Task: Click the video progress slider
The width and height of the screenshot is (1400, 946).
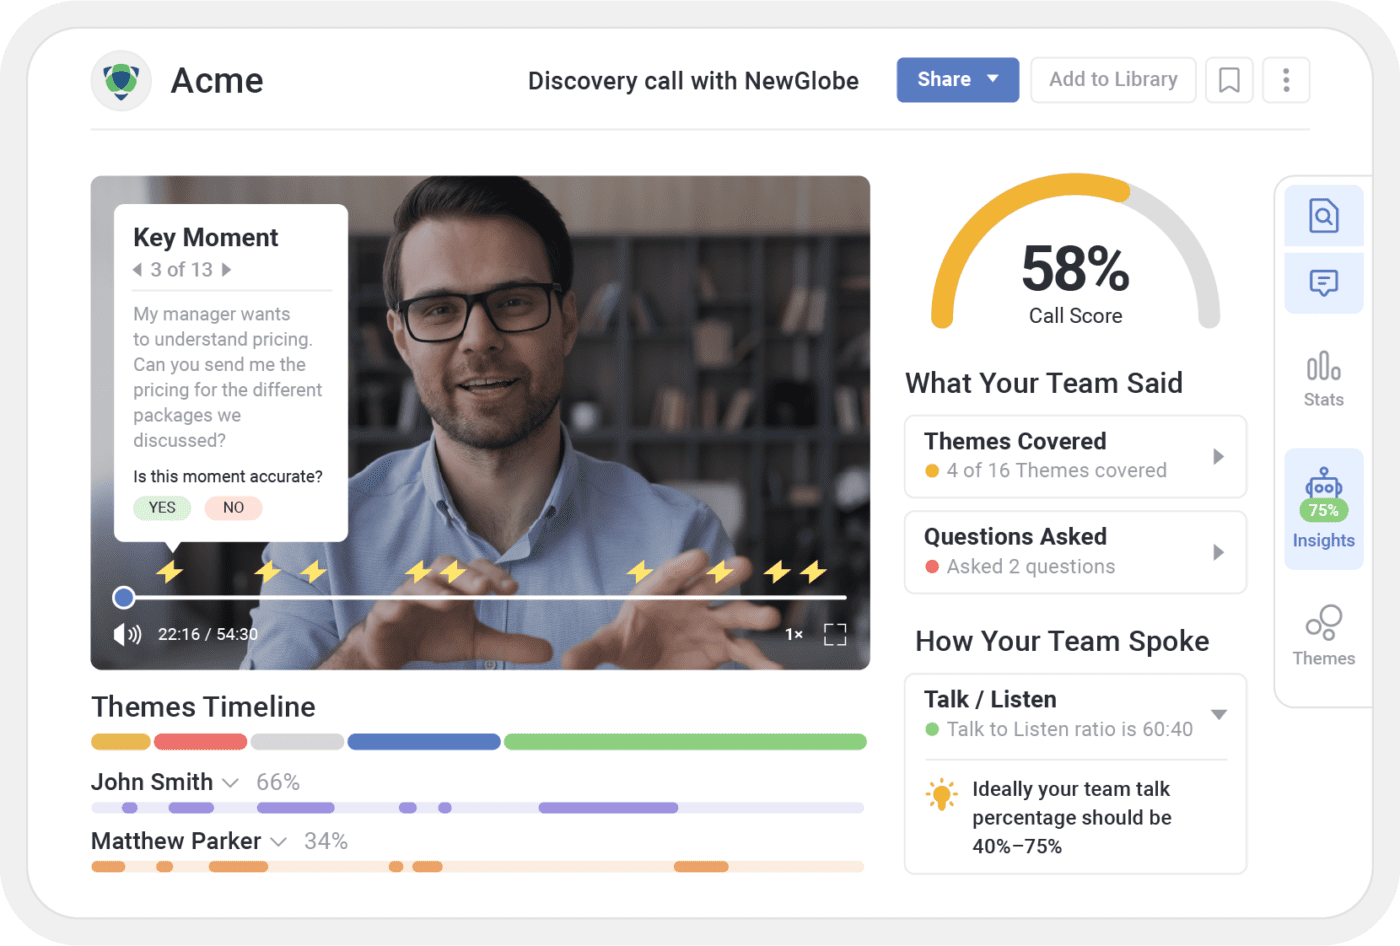Action: tap(123, 597)
